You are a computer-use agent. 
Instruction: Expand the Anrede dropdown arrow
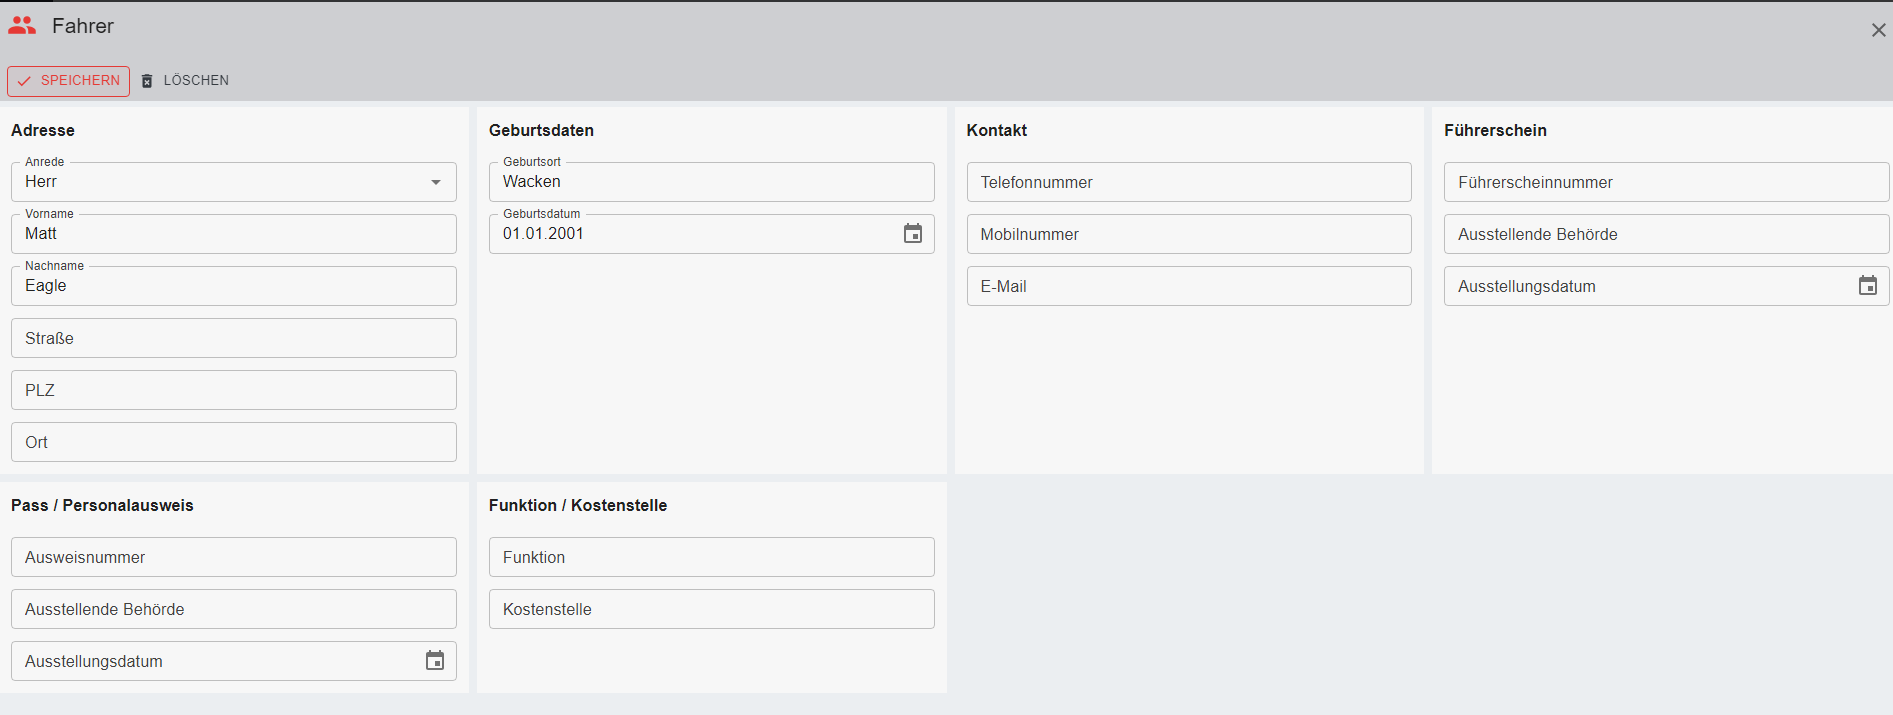(435, 182)
